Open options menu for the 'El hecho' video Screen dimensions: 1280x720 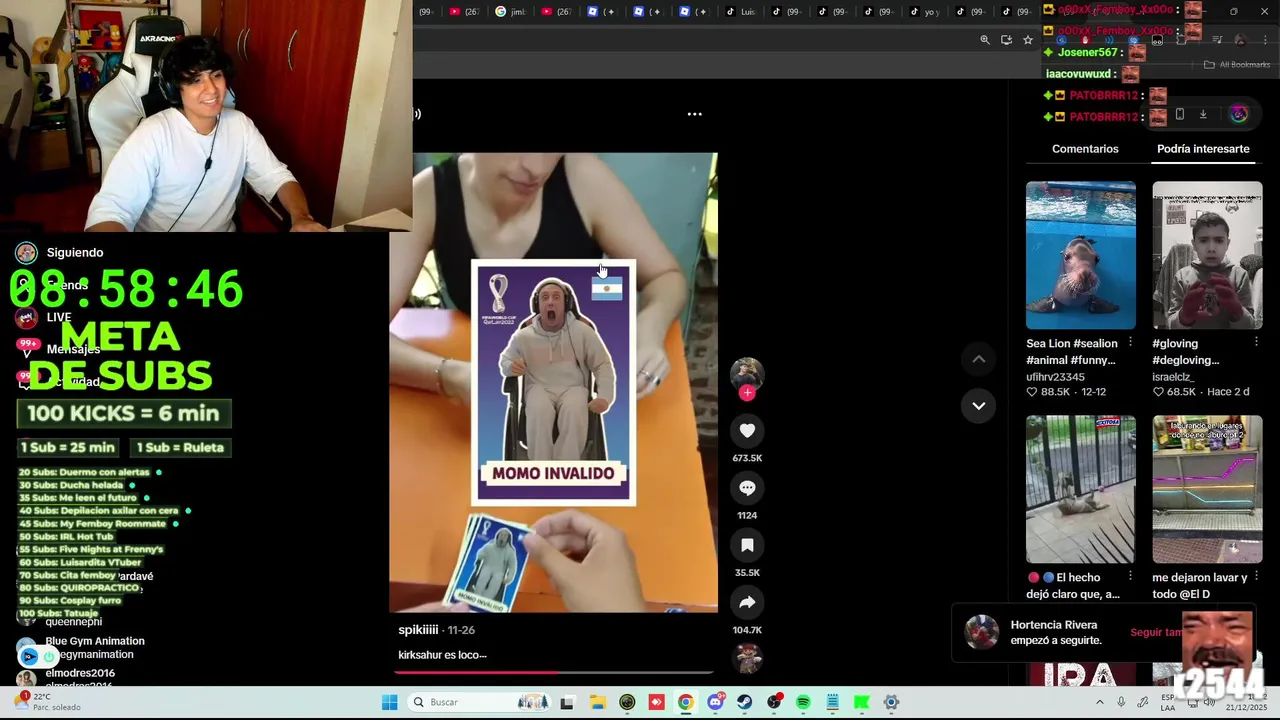click(x=1131, y=576)
